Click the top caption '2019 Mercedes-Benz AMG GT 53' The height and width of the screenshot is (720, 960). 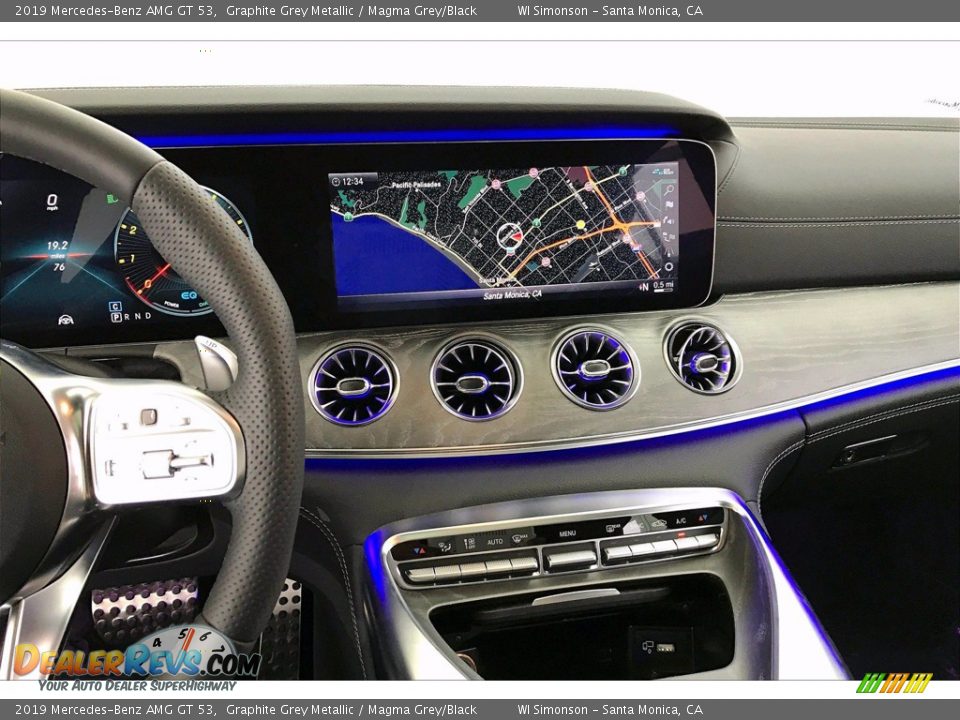[x=114, y=10]
